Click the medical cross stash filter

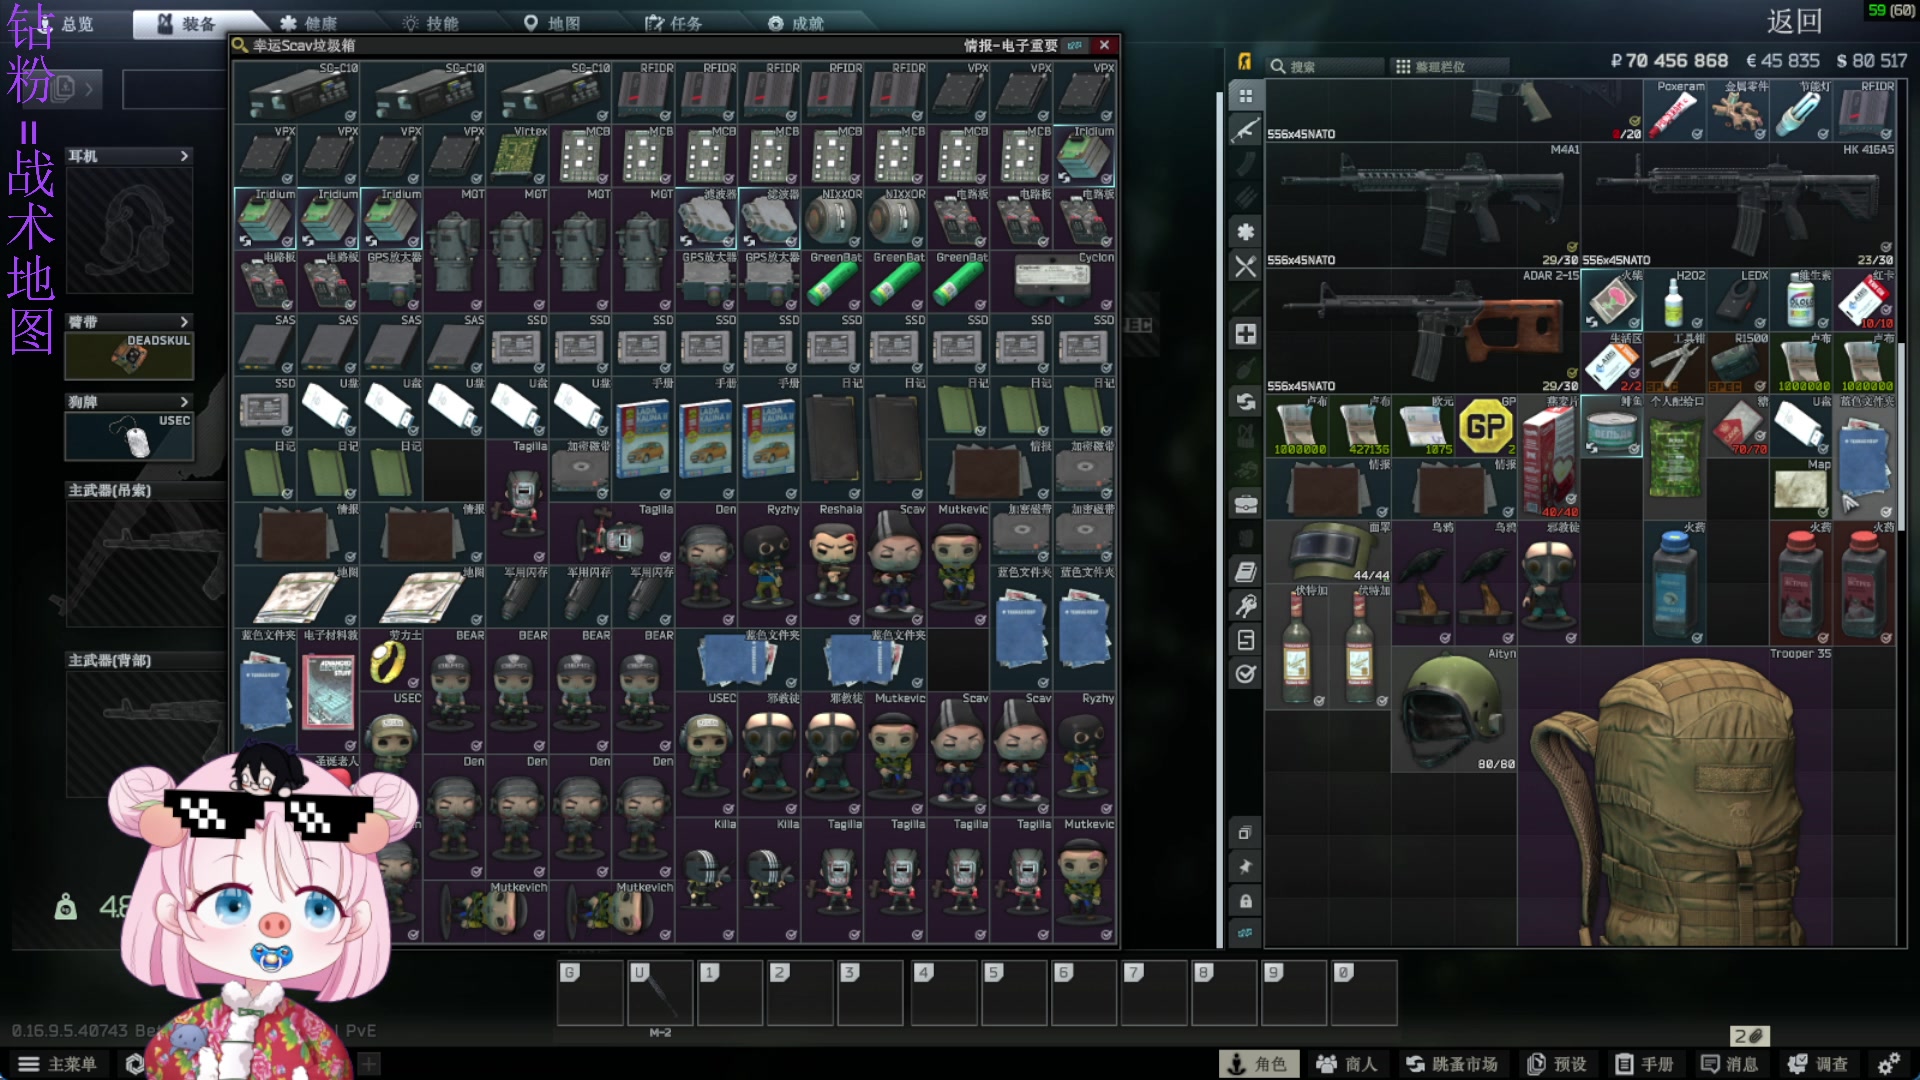pyautogui.click(x=1245, y=333)
